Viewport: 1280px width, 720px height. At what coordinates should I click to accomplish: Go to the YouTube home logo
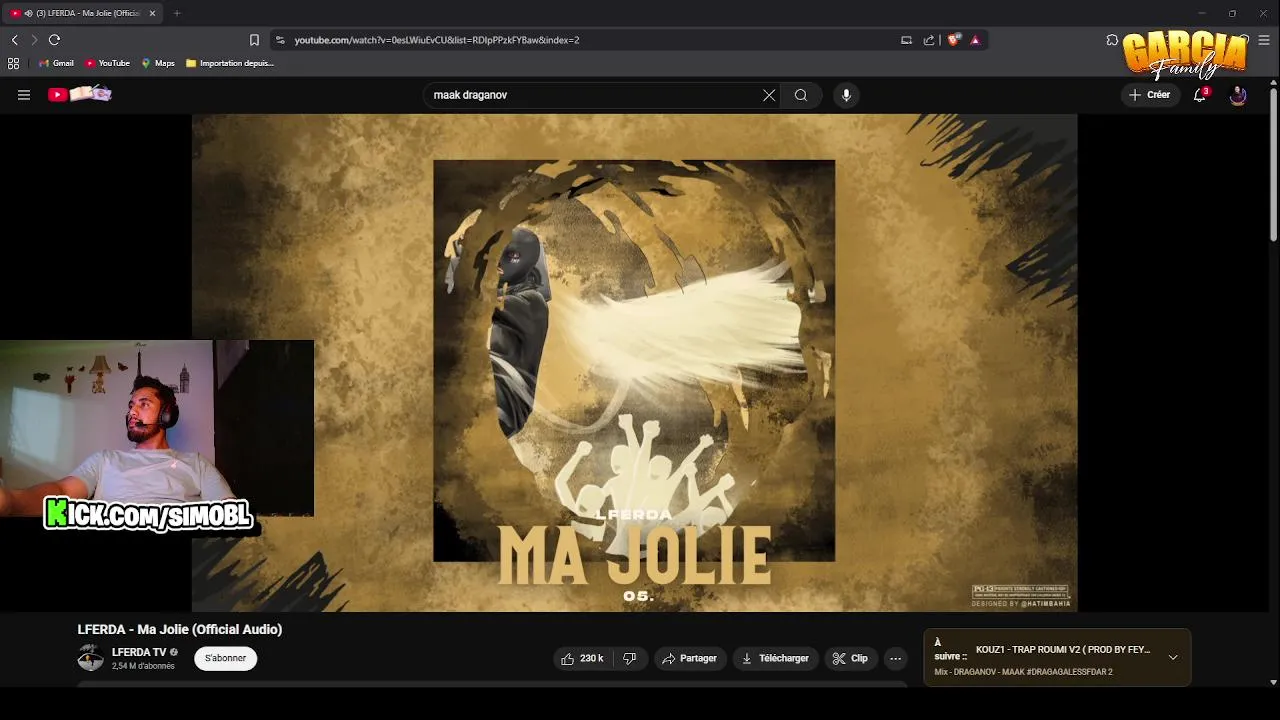(80, 94)
